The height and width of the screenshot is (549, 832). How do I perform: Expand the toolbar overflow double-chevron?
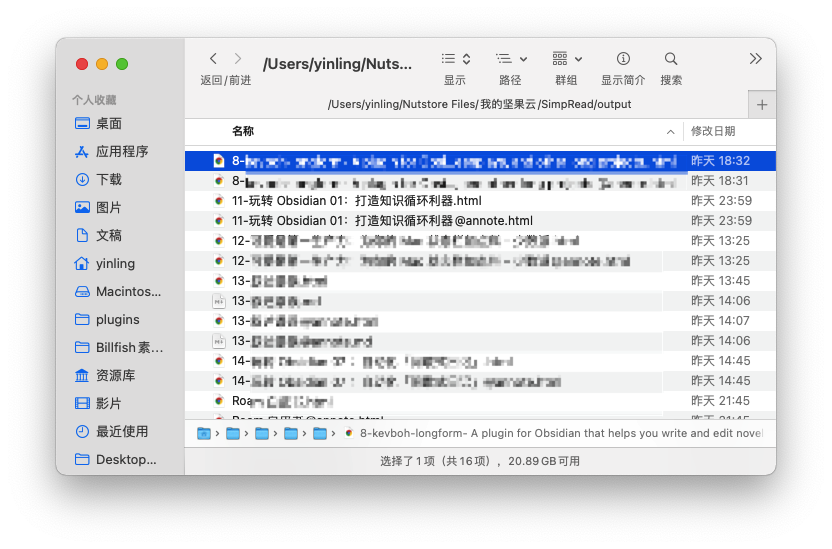click(755, 58)
